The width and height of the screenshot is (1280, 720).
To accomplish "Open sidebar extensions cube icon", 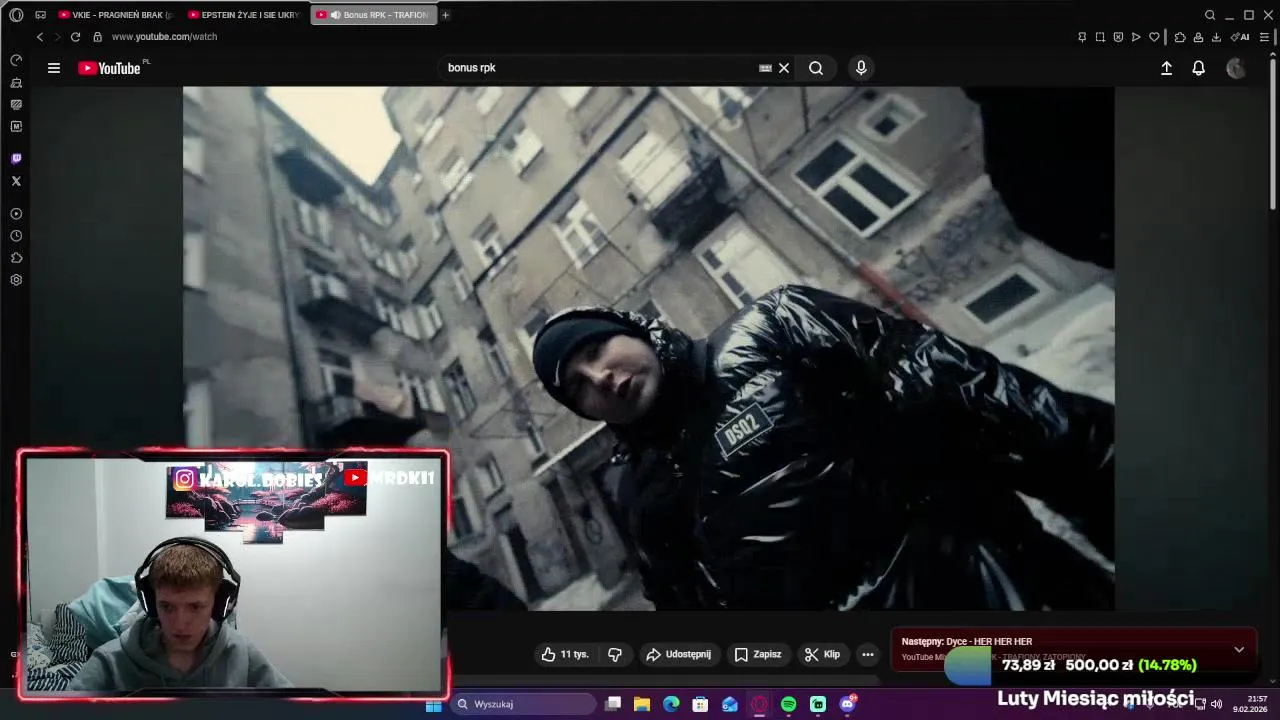I will [16, 258].
